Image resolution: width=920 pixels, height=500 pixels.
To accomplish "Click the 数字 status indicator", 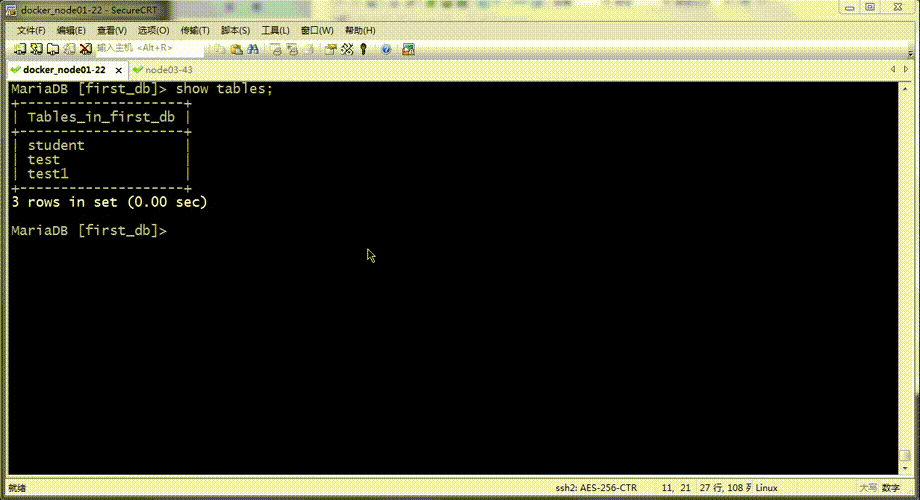I will click(891, 488).
